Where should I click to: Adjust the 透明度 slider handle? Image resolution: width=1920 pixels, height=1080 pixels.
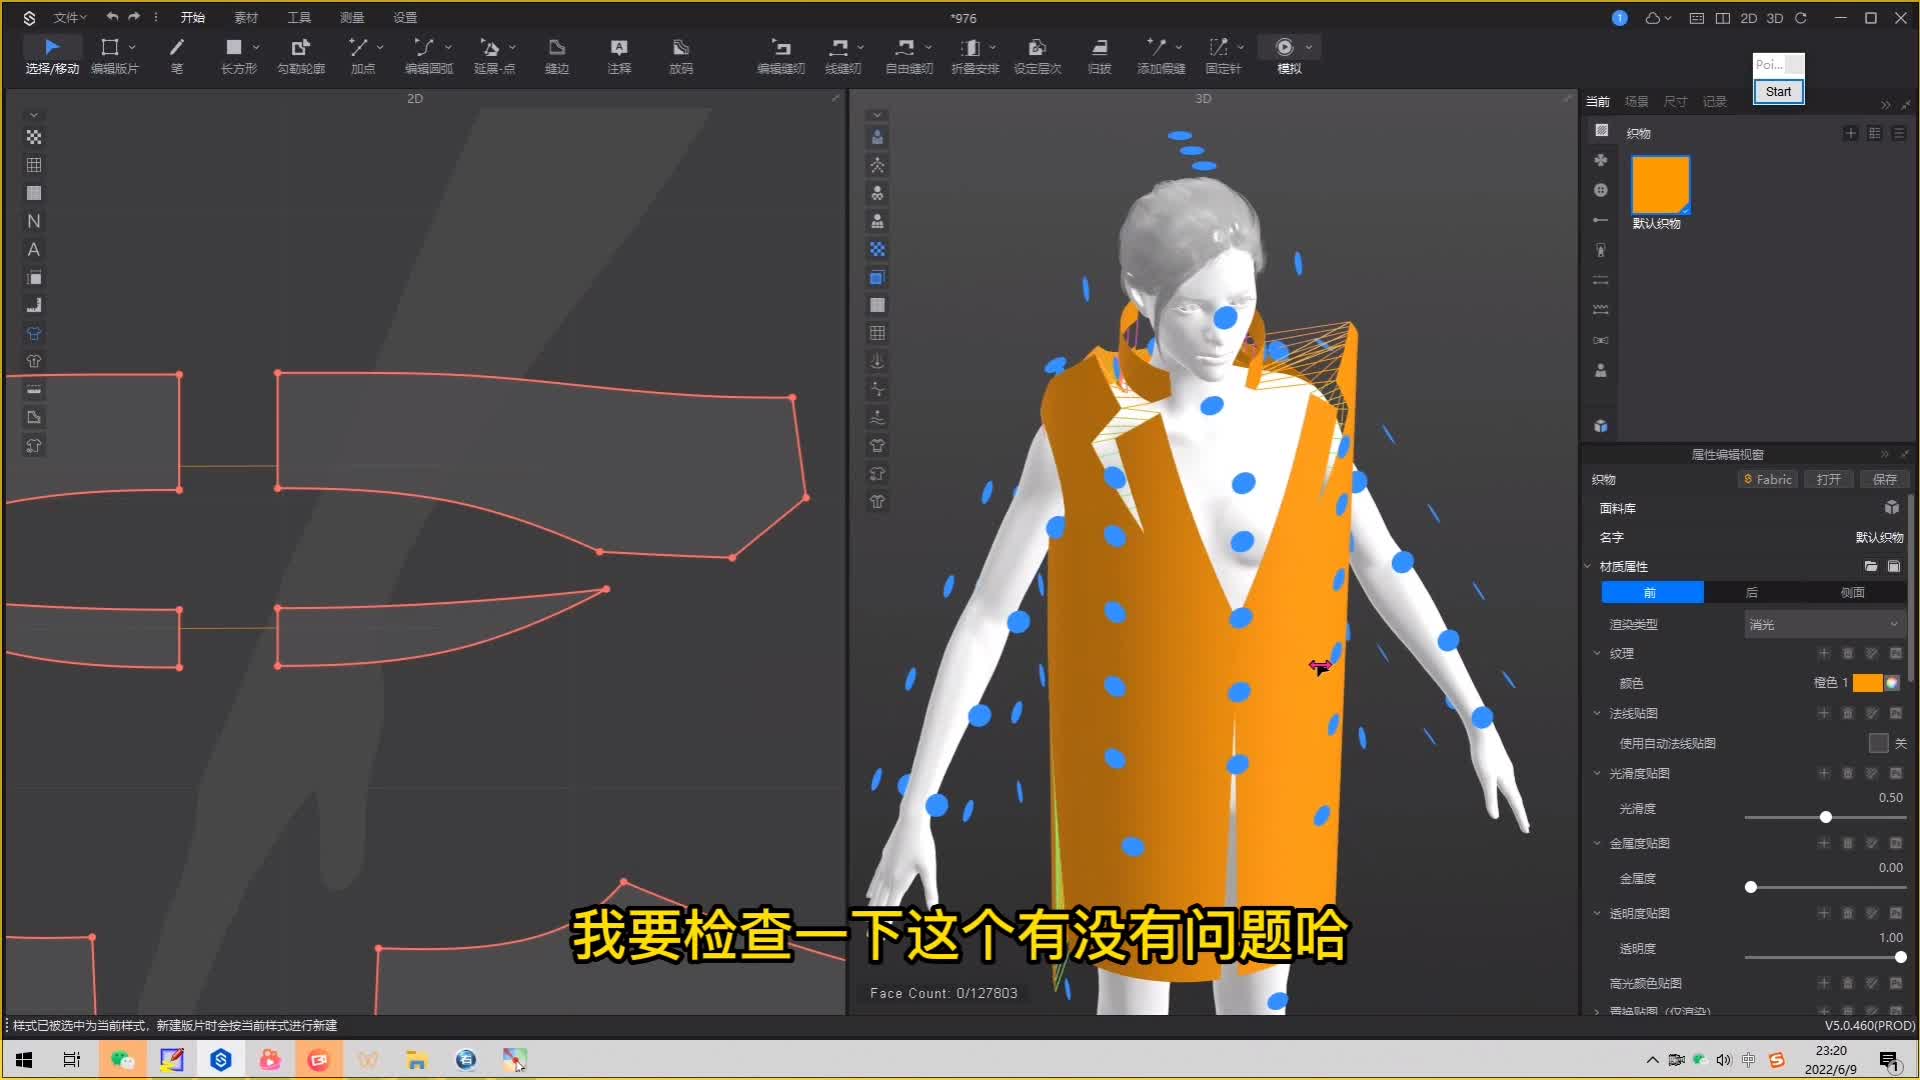[1900, 957]
